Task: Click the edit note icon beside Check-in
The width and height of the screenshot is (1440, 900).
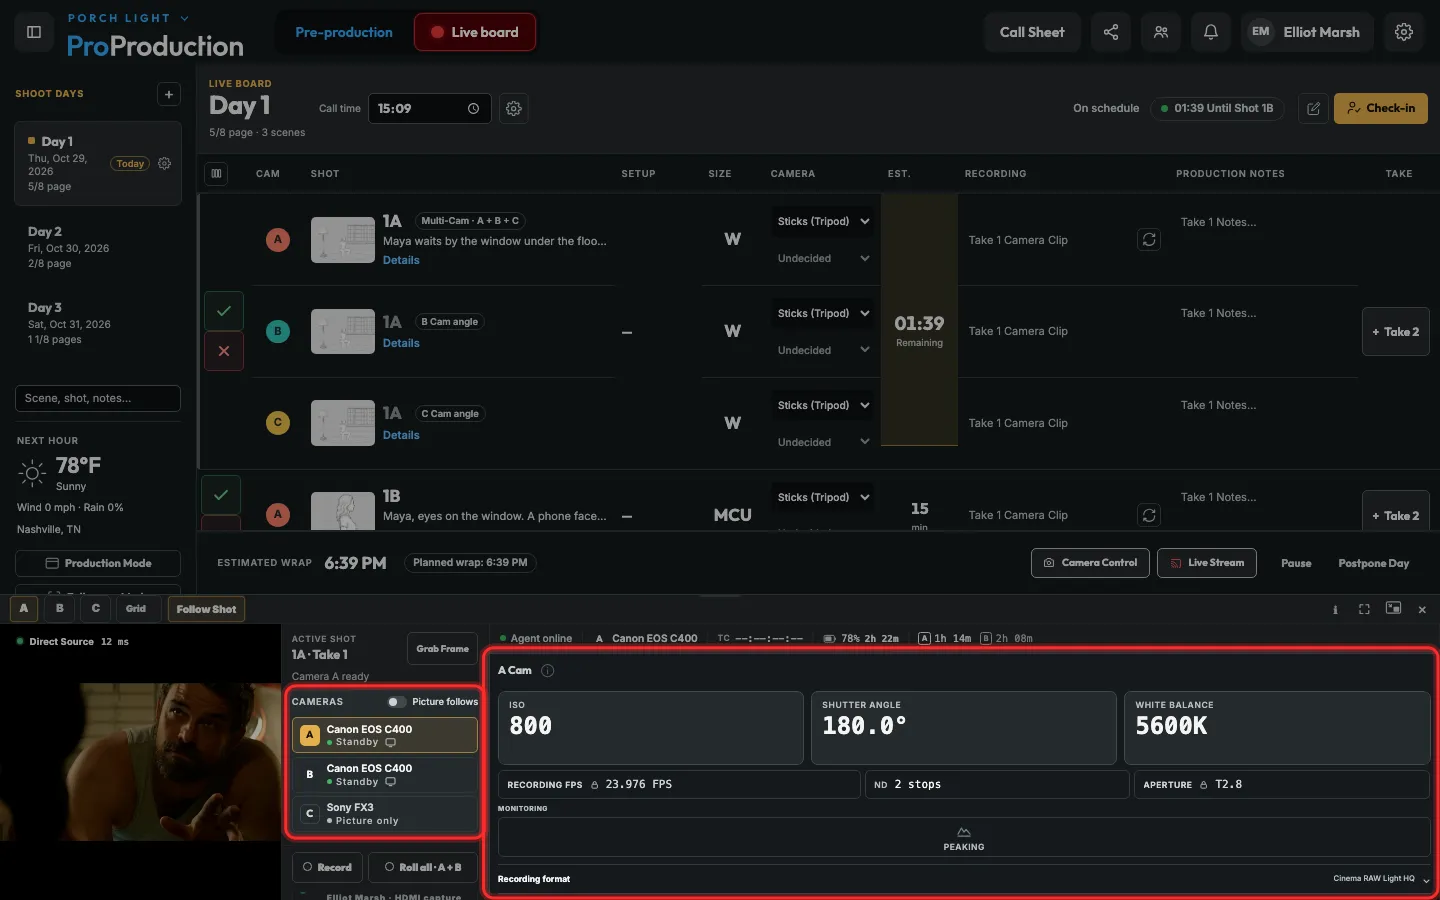Action: pyautogui.click(x=1314, y=108)
